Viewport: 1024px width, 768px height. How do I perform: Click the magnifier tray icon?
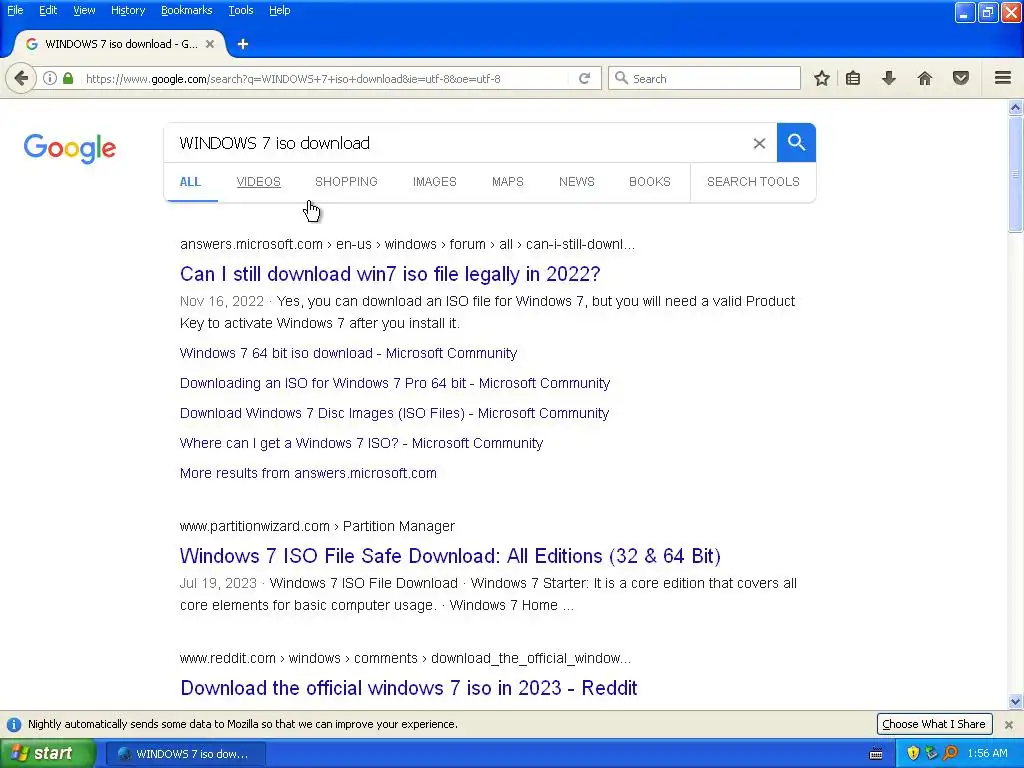pos(950,753)
